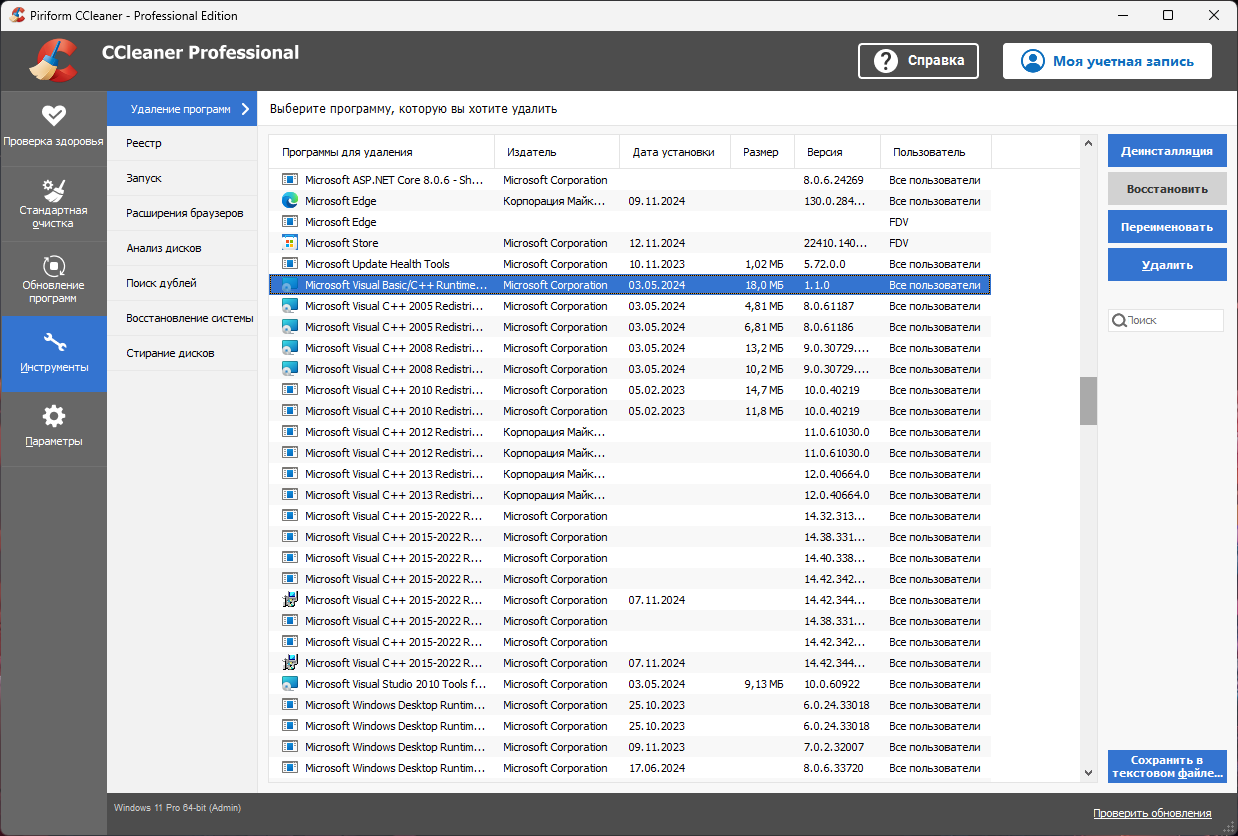The image size is (1238, 836).
Task: Open the Анализ дисков page
Action: 182,248
